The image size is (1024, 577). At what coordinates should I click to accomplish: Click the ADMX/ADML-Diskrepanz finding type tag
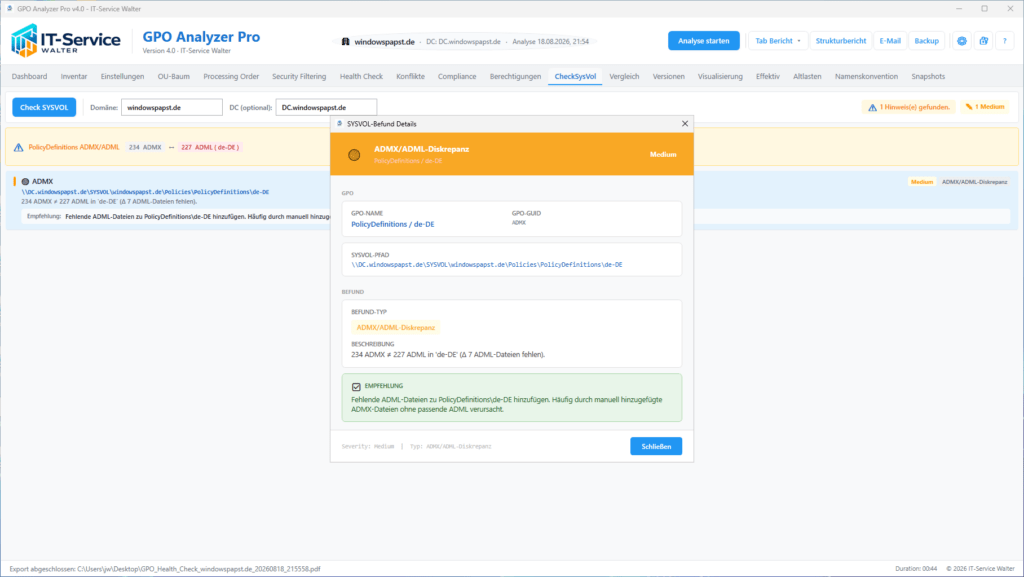click(396, 328)
